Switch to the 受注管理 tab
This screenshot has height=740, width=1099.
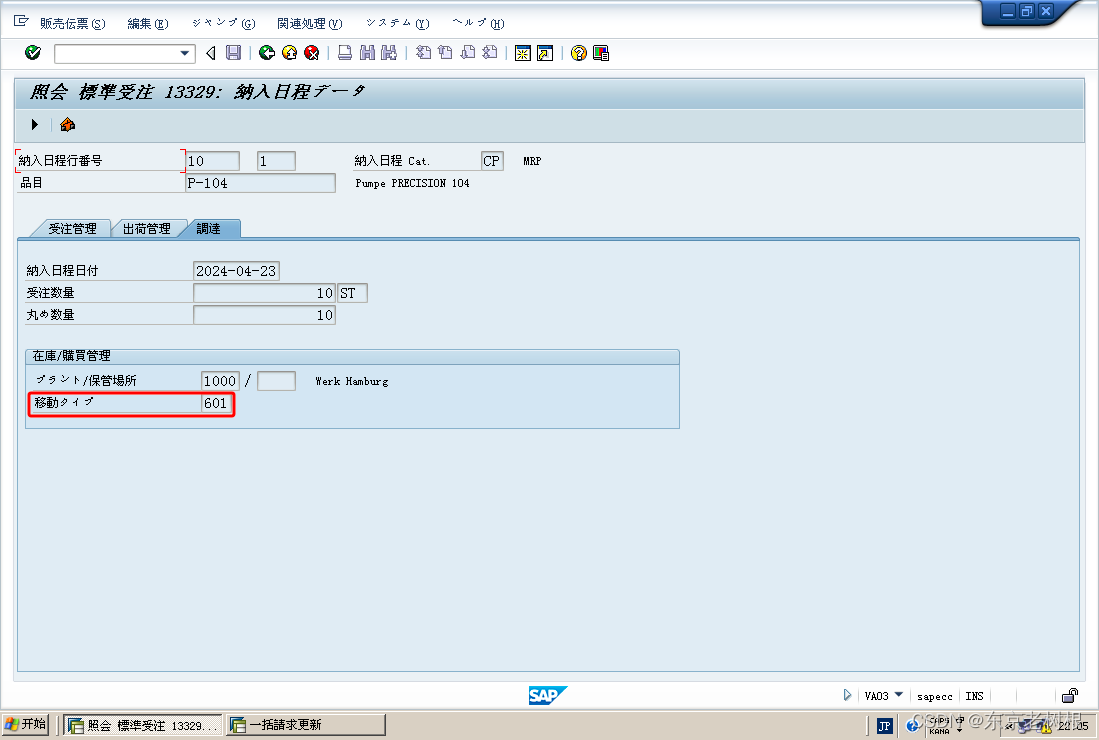point(72,229)
